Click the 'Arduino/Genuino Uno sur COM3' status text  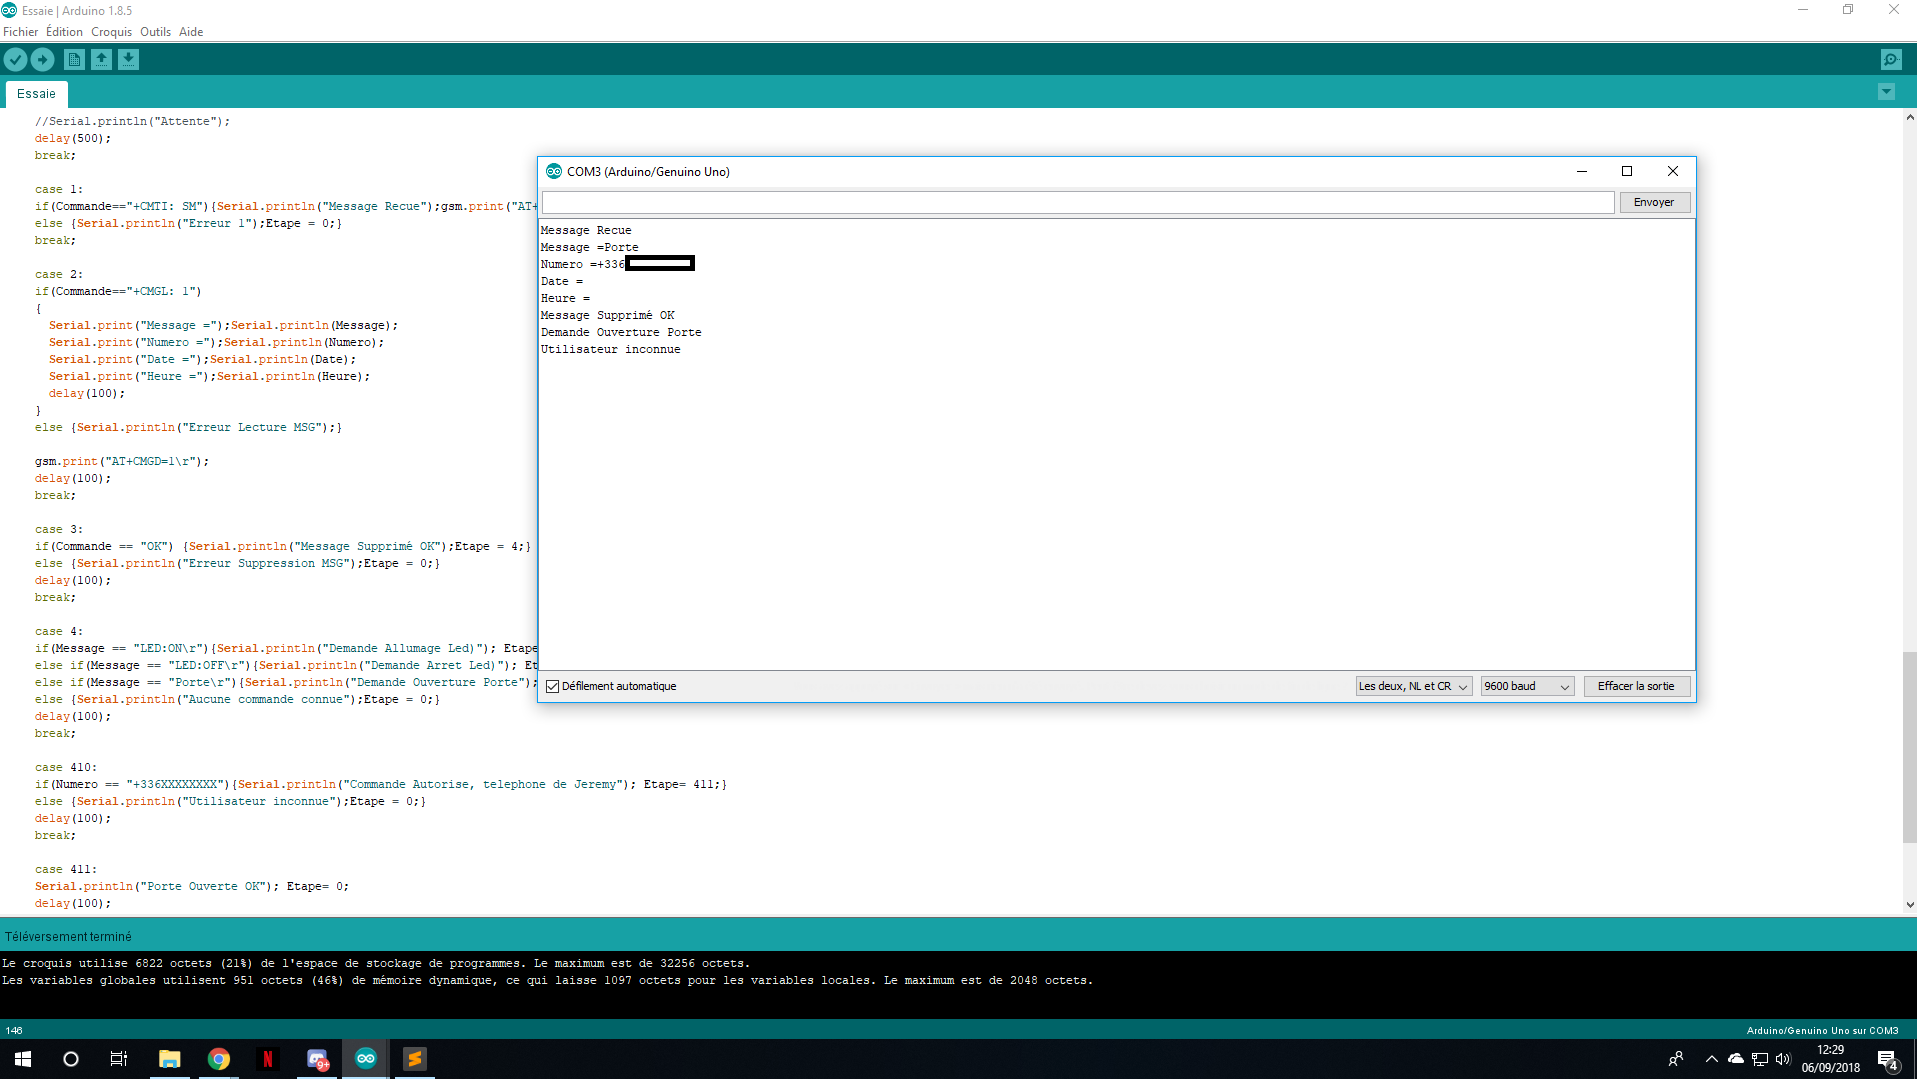click(x=1822, y=1031)
